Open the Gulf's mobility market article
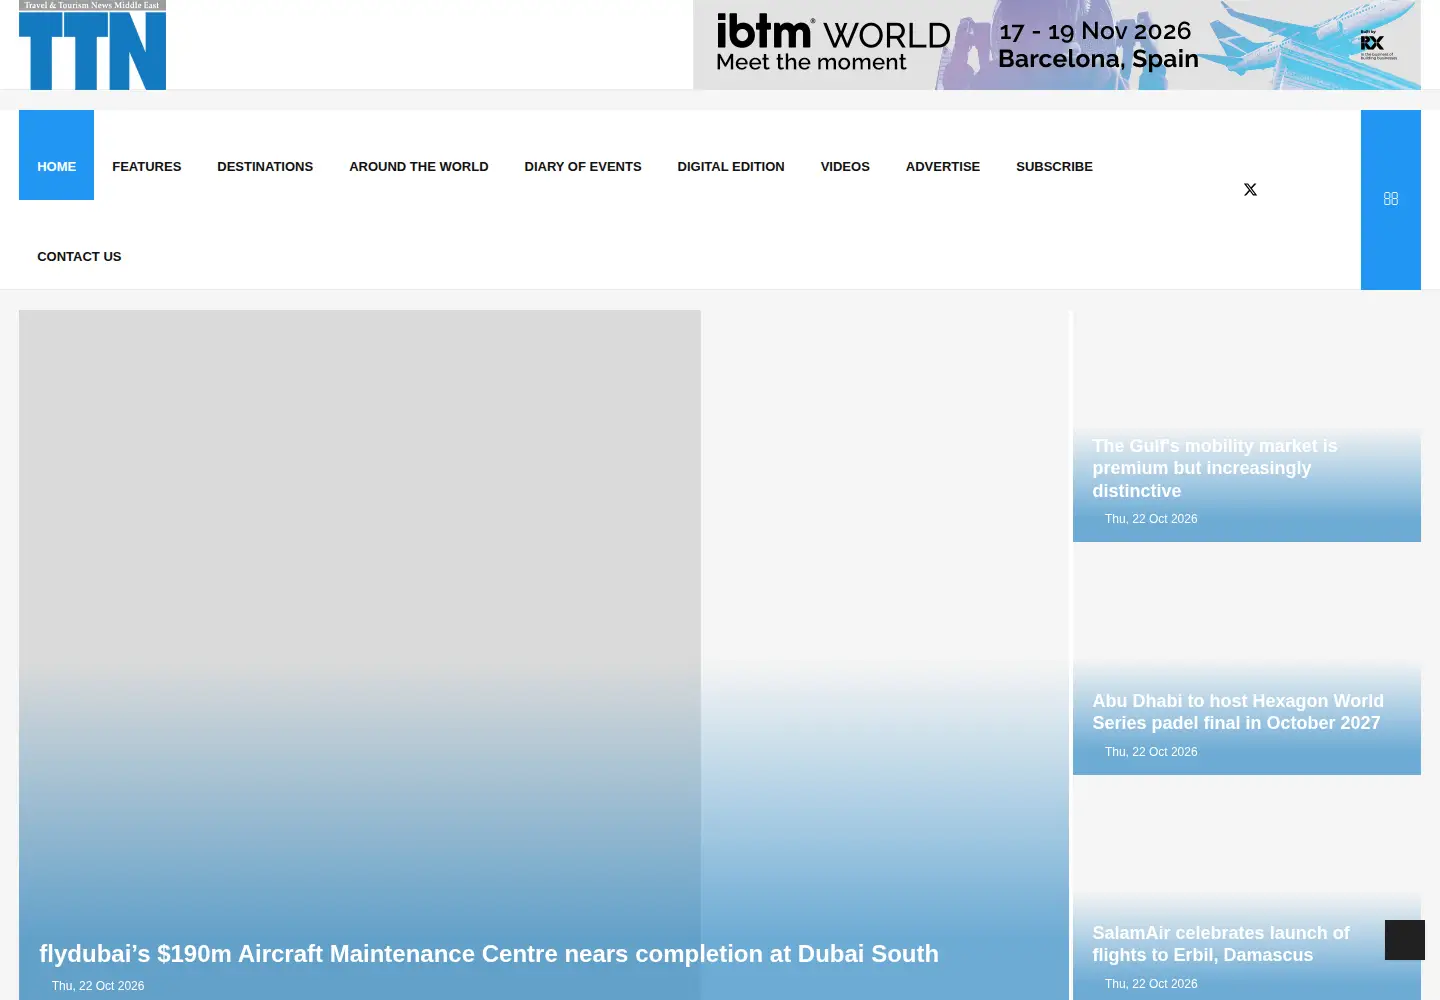 1215,468
